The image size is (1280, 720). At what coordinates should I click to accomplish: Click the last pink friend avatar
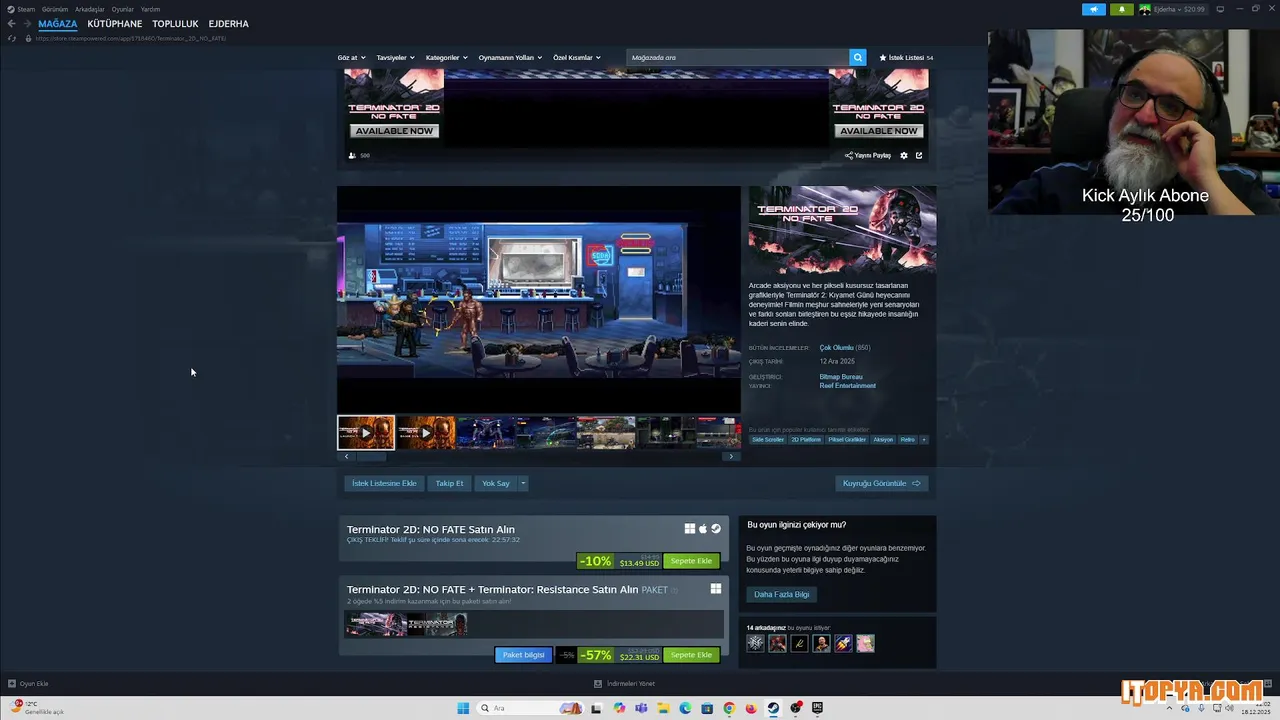865,643
